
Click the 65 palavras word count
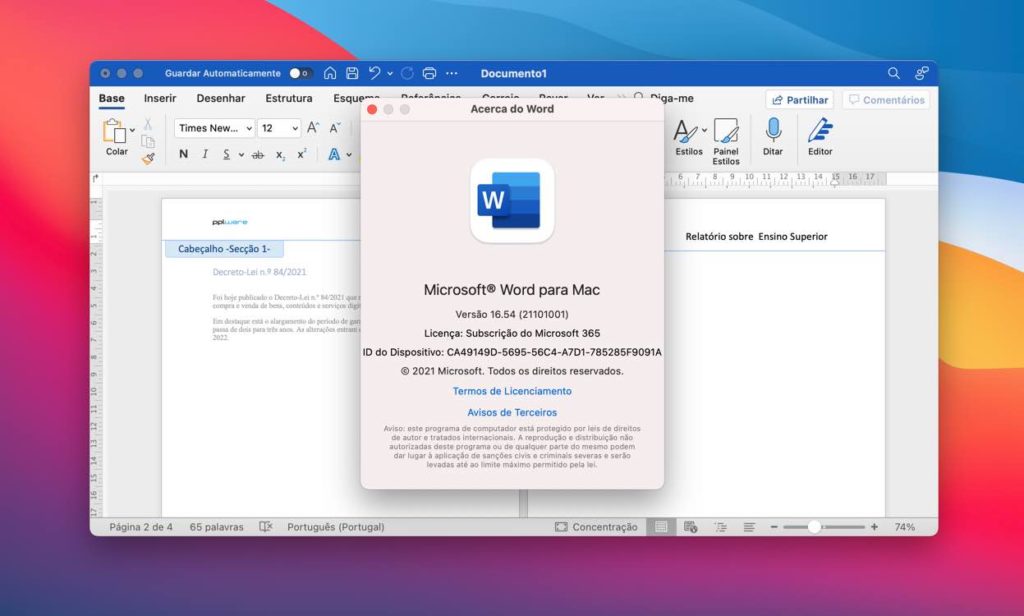pyautogui.click(x=216, y=527)
